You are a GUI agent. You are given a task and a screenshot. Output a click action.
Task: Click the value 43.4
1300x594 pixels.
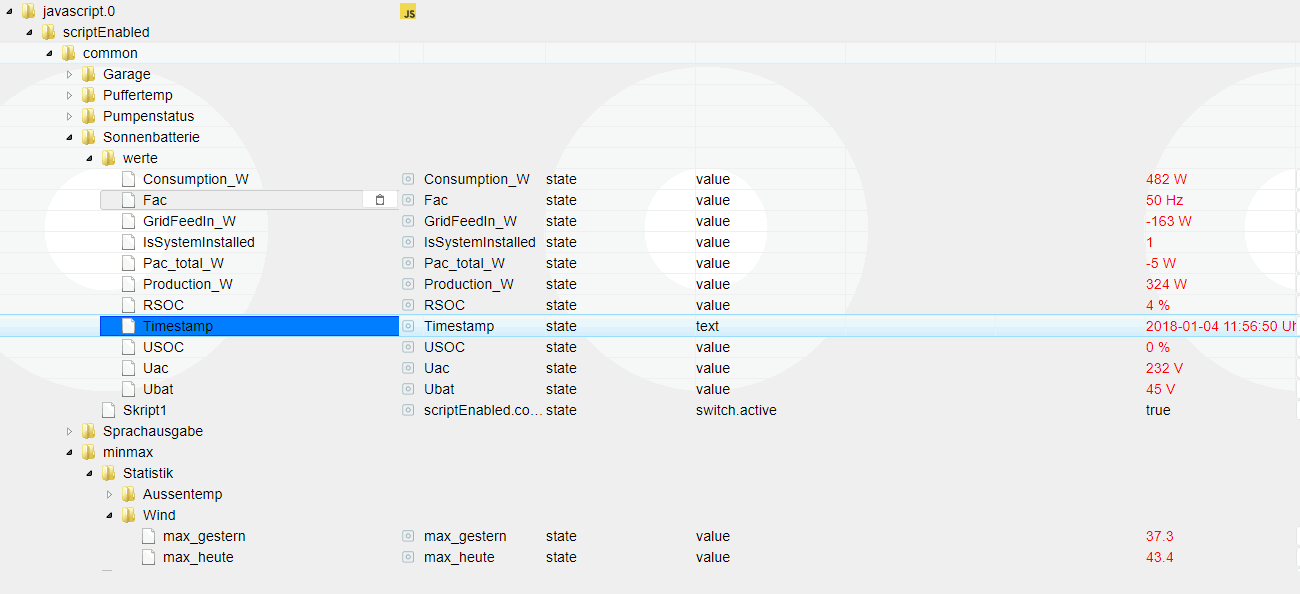pyautogui.click(x=1160, y=557)
